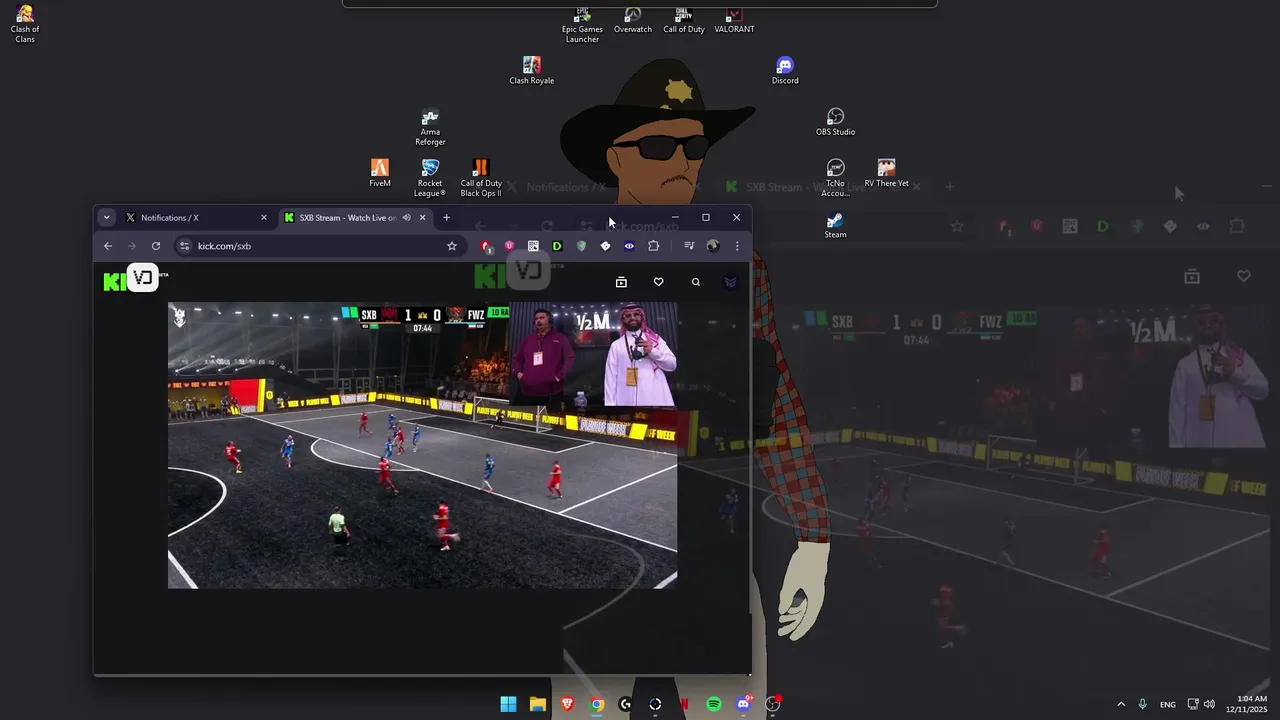1280x720 pixels.
Task: Show hidden system tray icons
Action: point(1120,704)
